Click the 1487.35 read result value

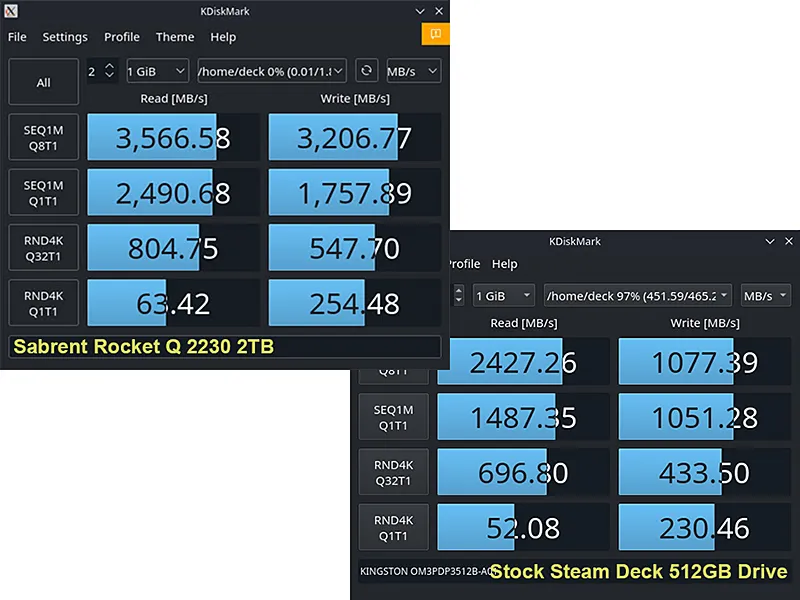click(523, 418)
